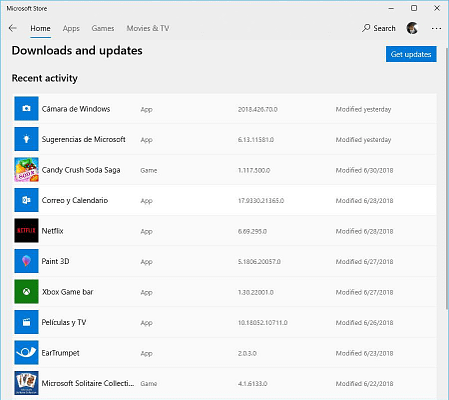Click the Downloads and updates heading
The height and width of the screenshot is (400, 449).
(77, 50)
